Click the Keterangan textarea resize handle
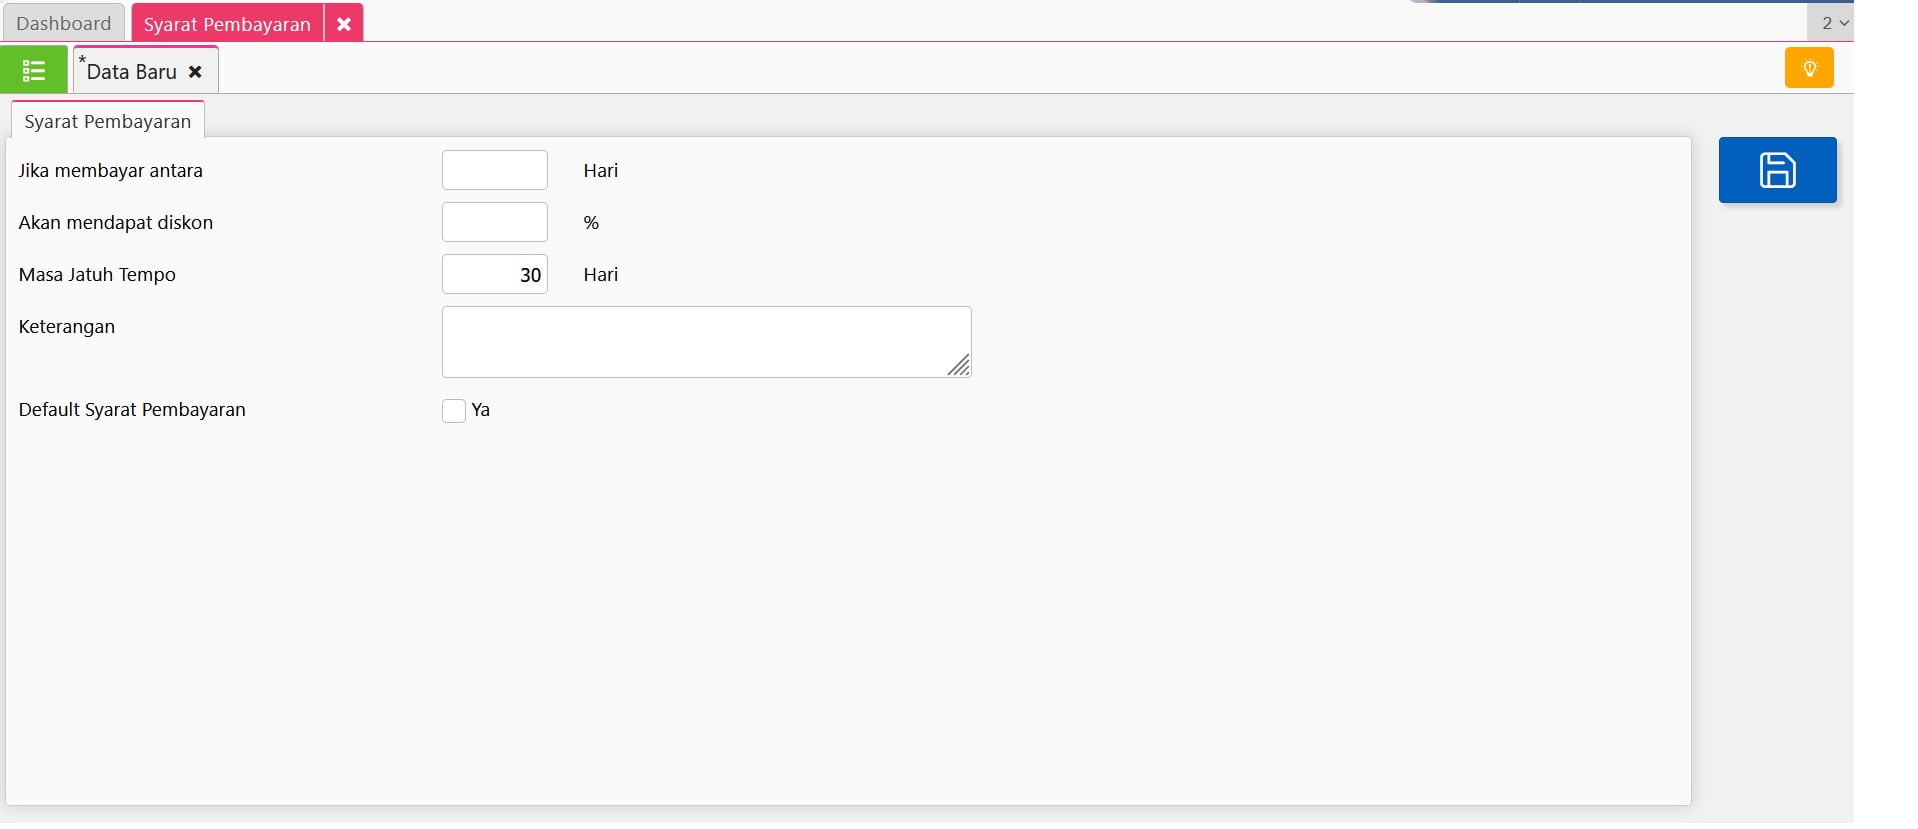Image resolution: width=1918 pixels, height=829 pixels. click(959, 366)
